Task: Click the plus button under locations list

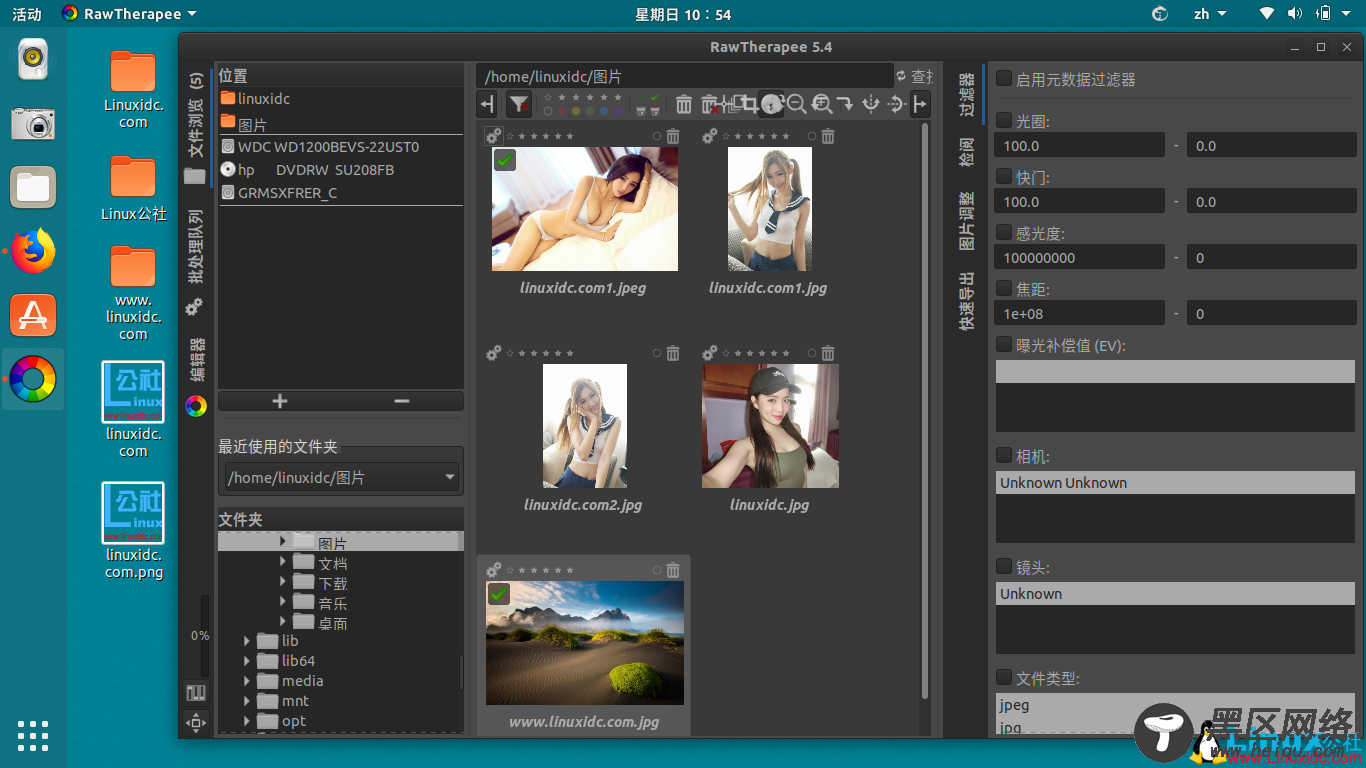Action: coord(280,401)
